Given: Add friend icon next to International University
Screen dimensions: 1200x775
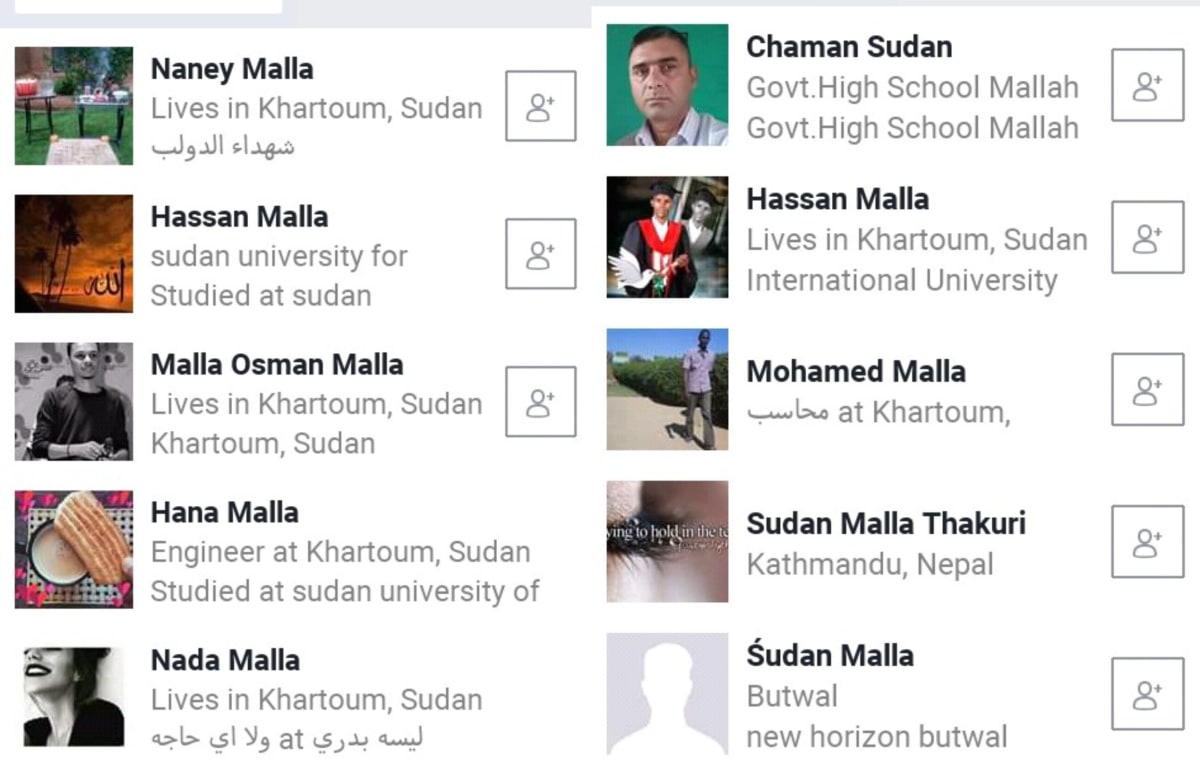Looking at the screenshot, I should 1148,238.
